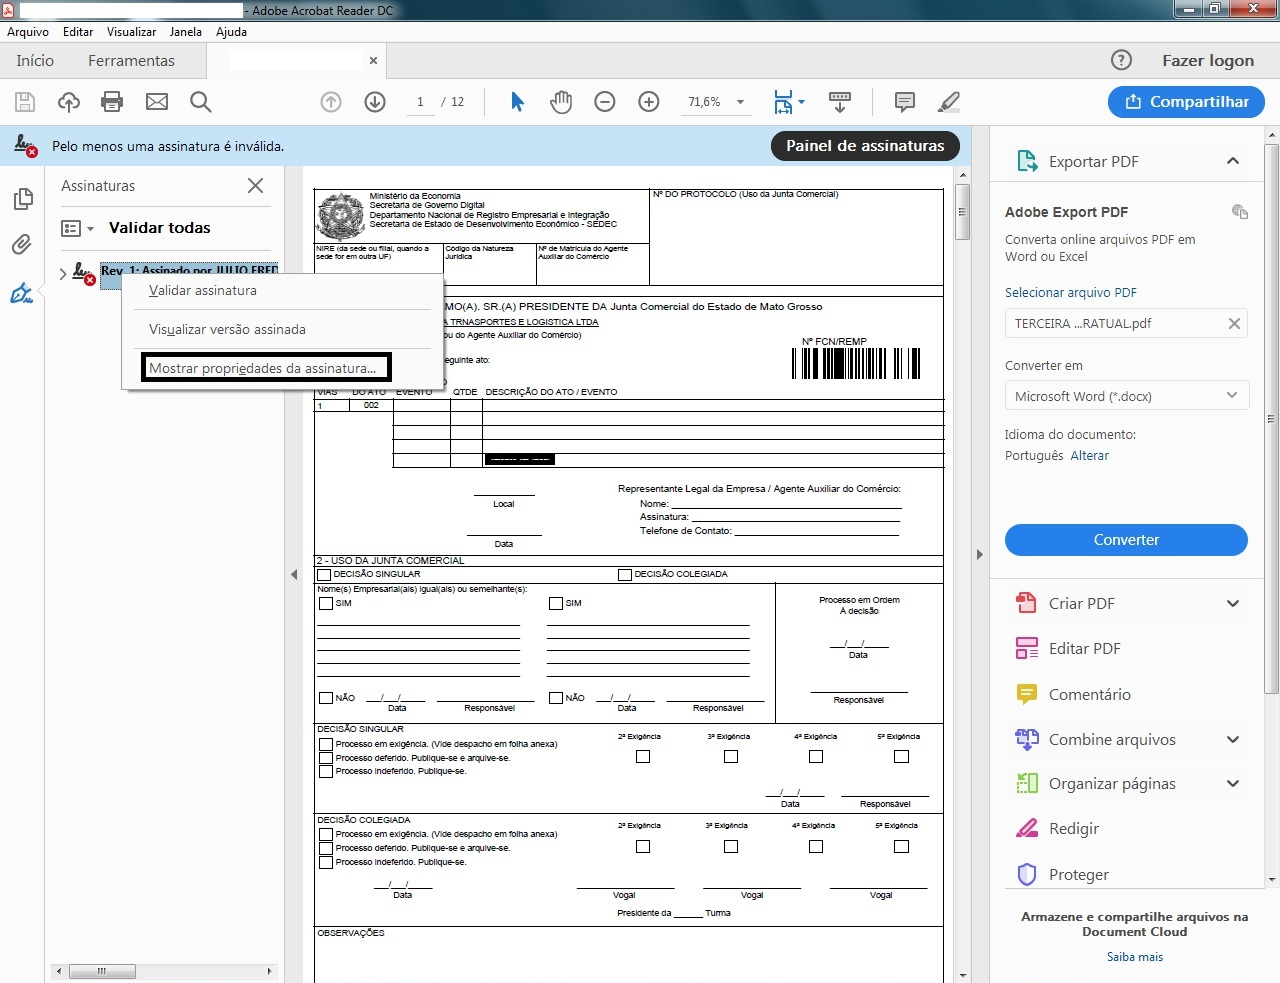Open the Converter em format dropdown

(x=1127, y=396)
